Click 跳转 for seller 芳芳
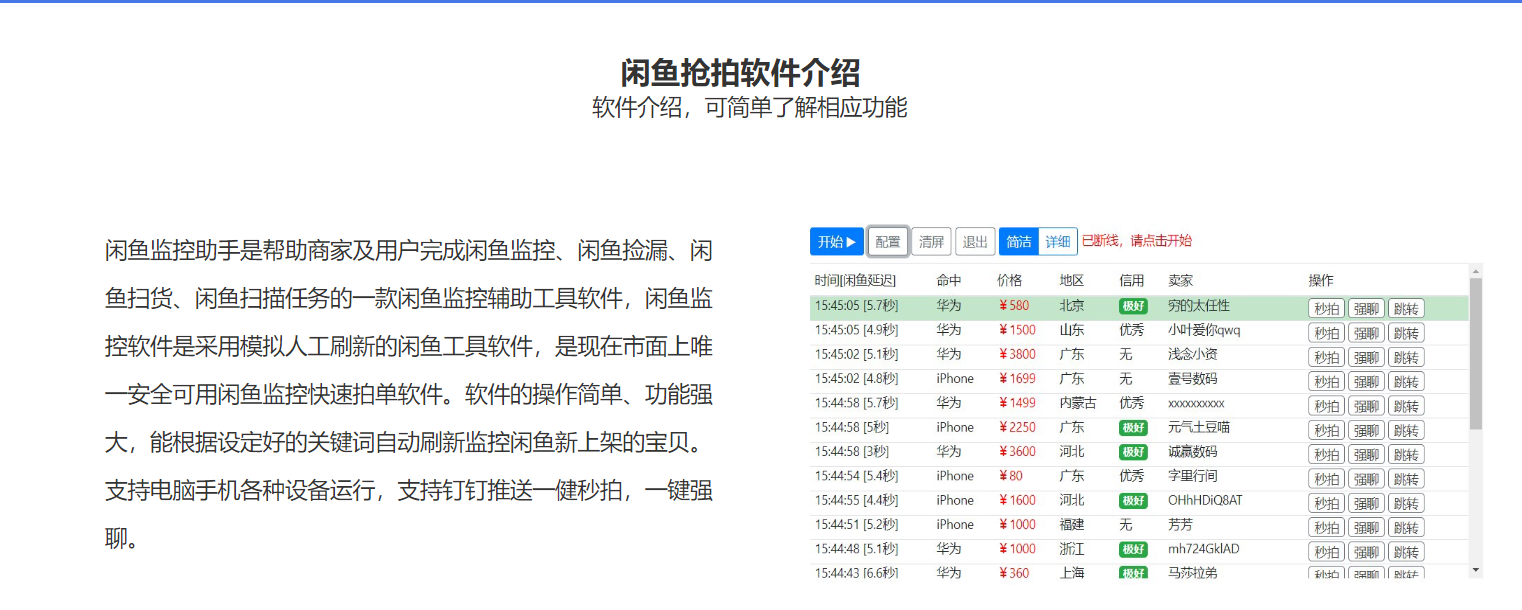Viewport: 1522px width, 610px height. coord(1406,527)
